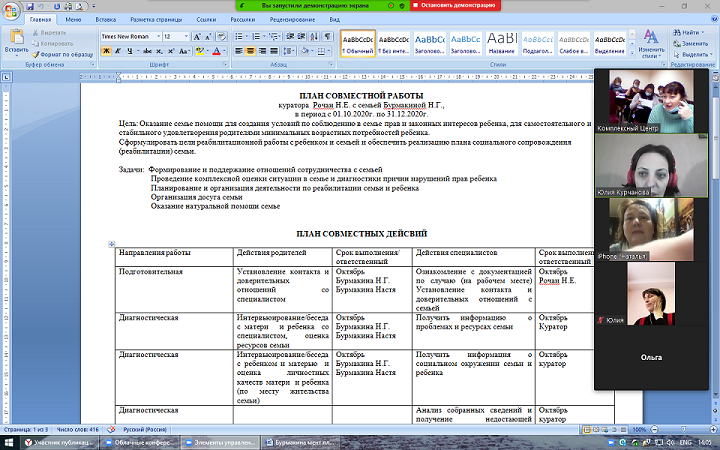
Task: Toggle subscript formatting
Action: click(159, 51)
